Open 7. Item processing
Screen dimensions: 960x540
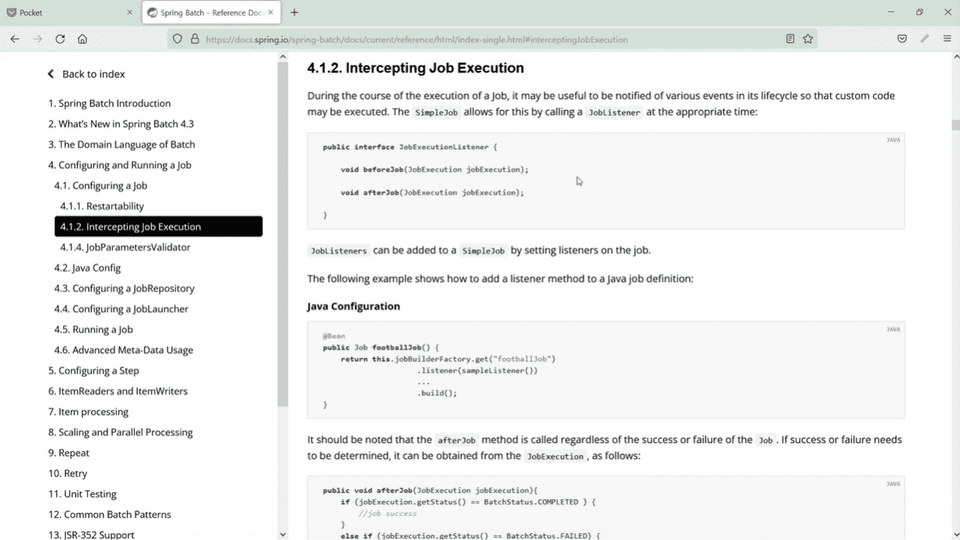(x=88, y=412)
